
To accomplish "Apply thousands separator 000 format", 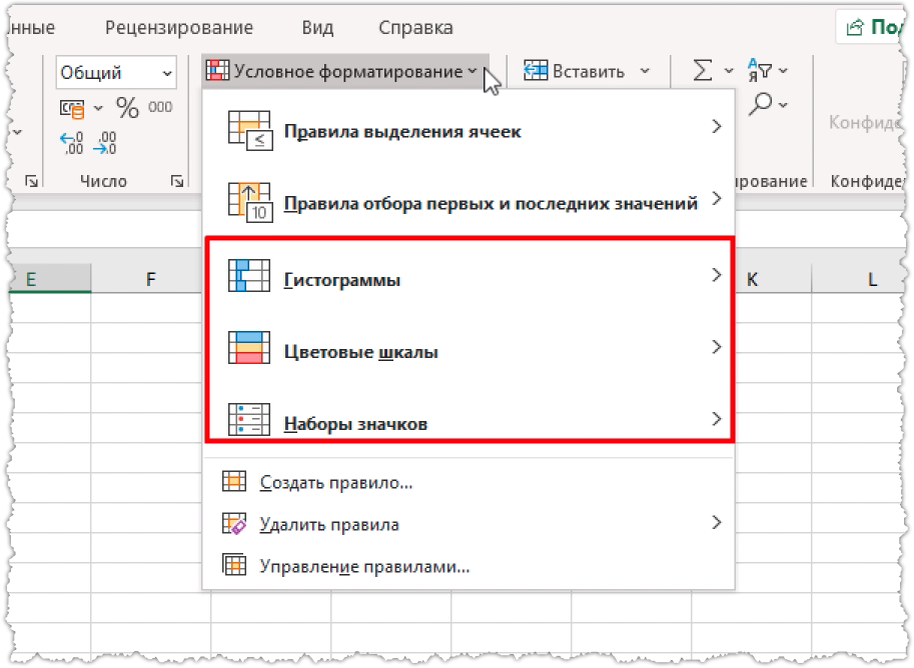I will pos(160,107).
